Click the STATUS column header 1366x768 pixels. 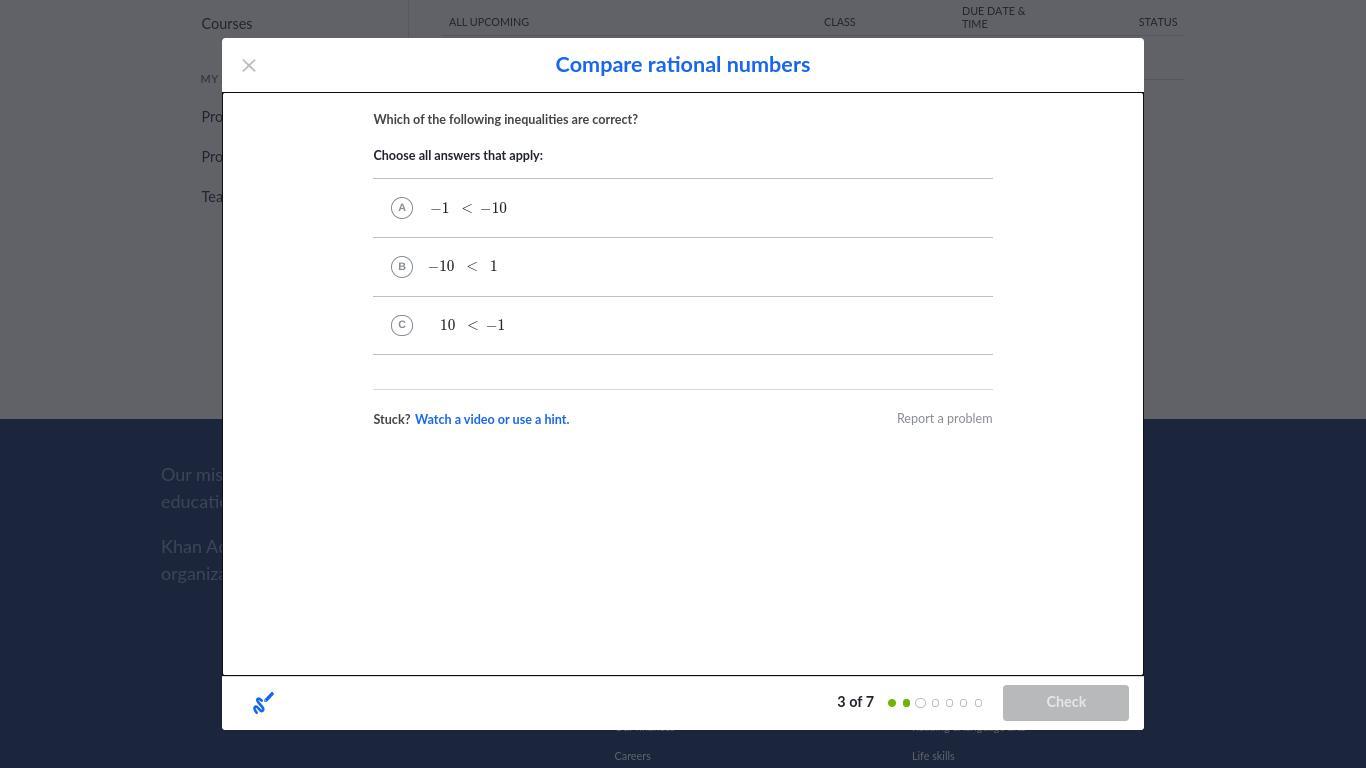[1158, 22]
